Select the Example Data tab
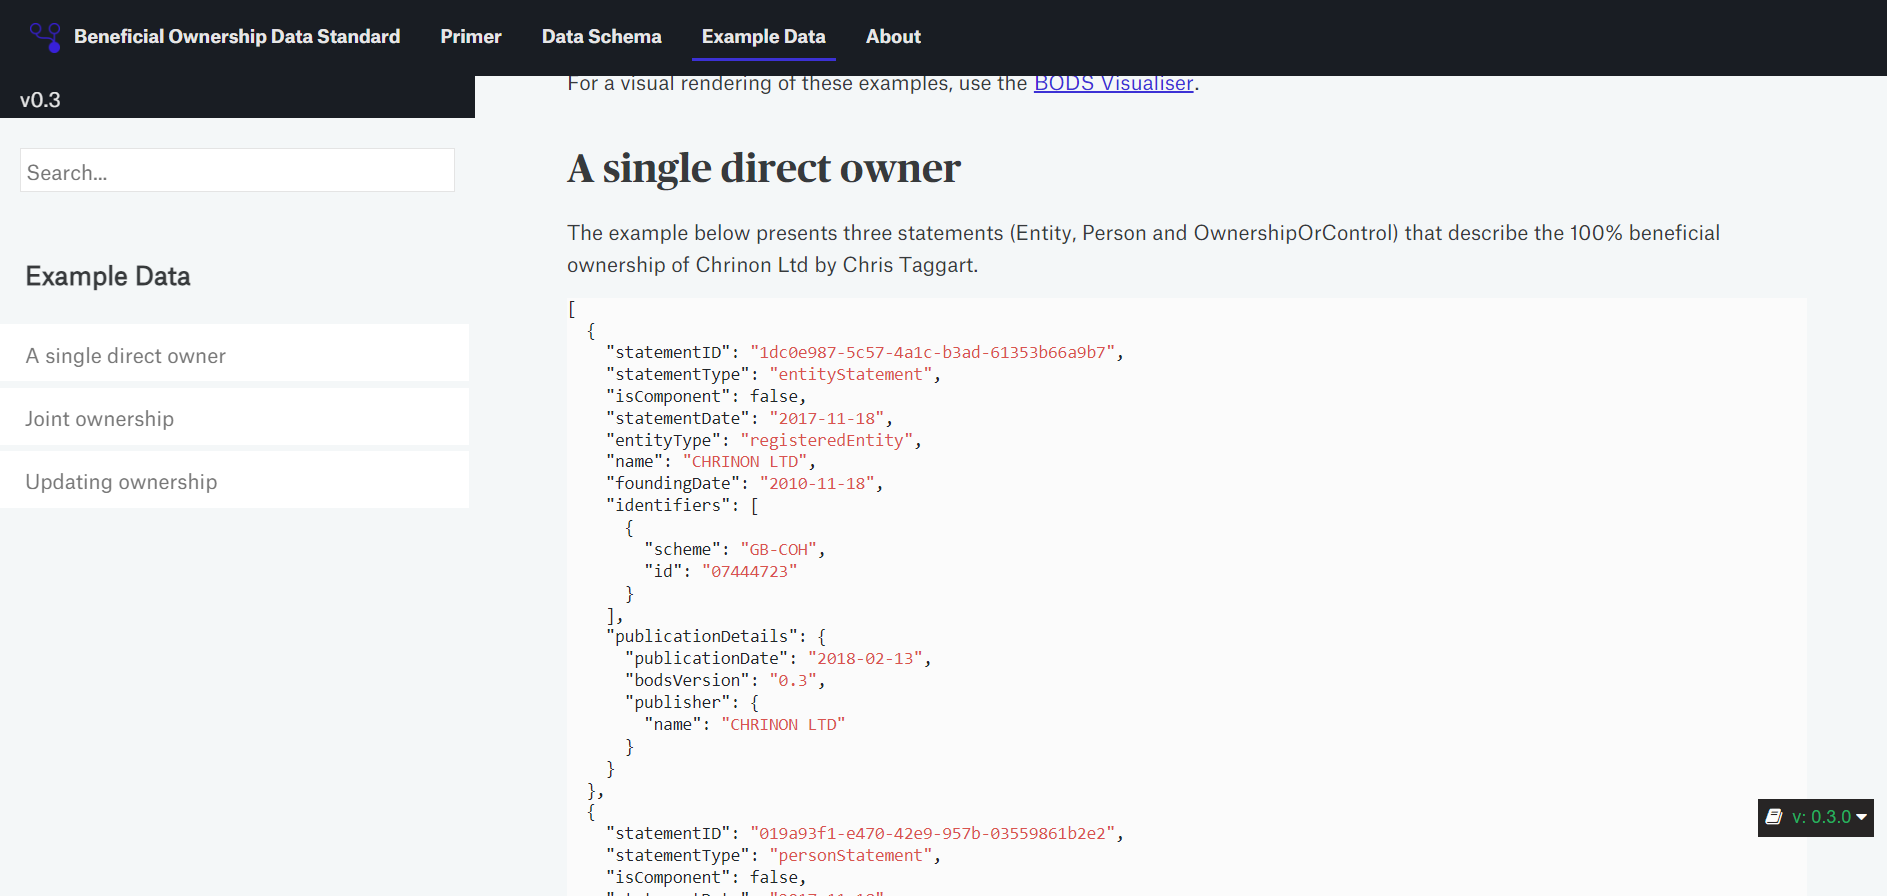Image resolution: width=1887 pixels, height=896 pixels. click(763, 37)
